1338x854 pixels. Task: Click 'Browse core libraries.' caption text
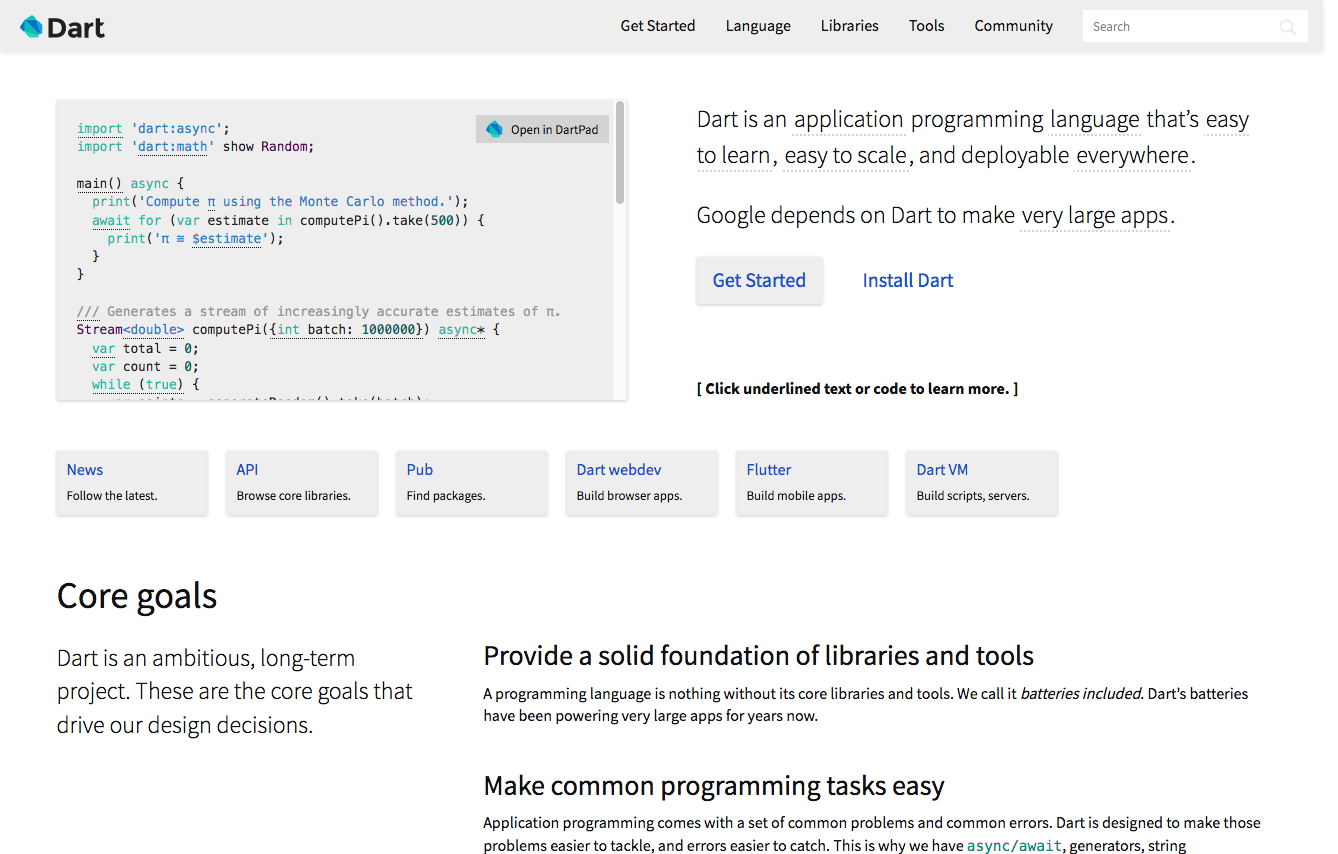[294, 496]
